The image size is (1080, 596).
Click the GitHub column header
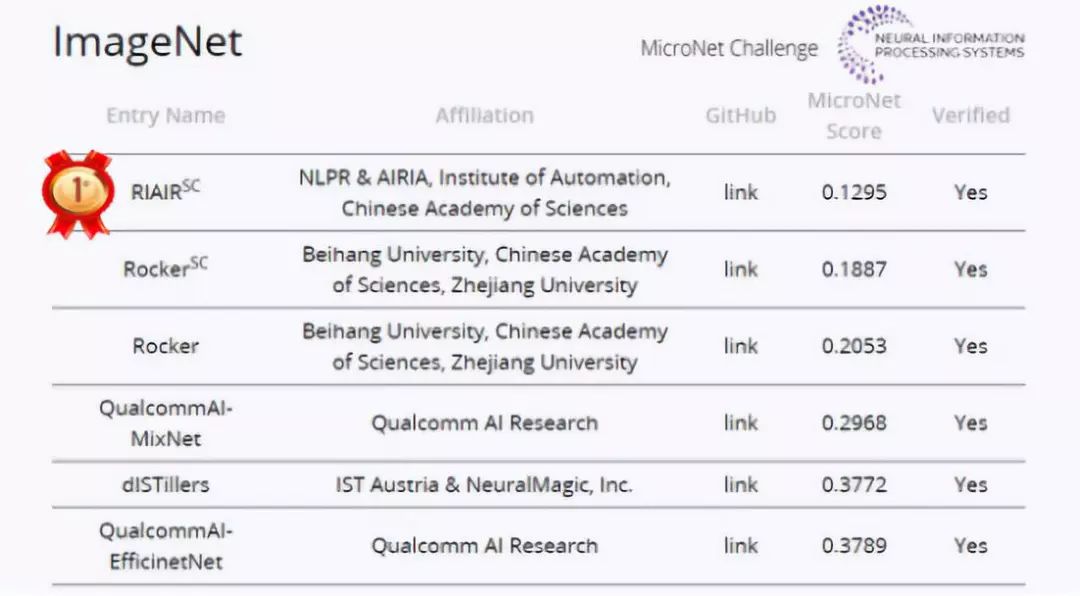pyautogui.click(x=741, y=116)
